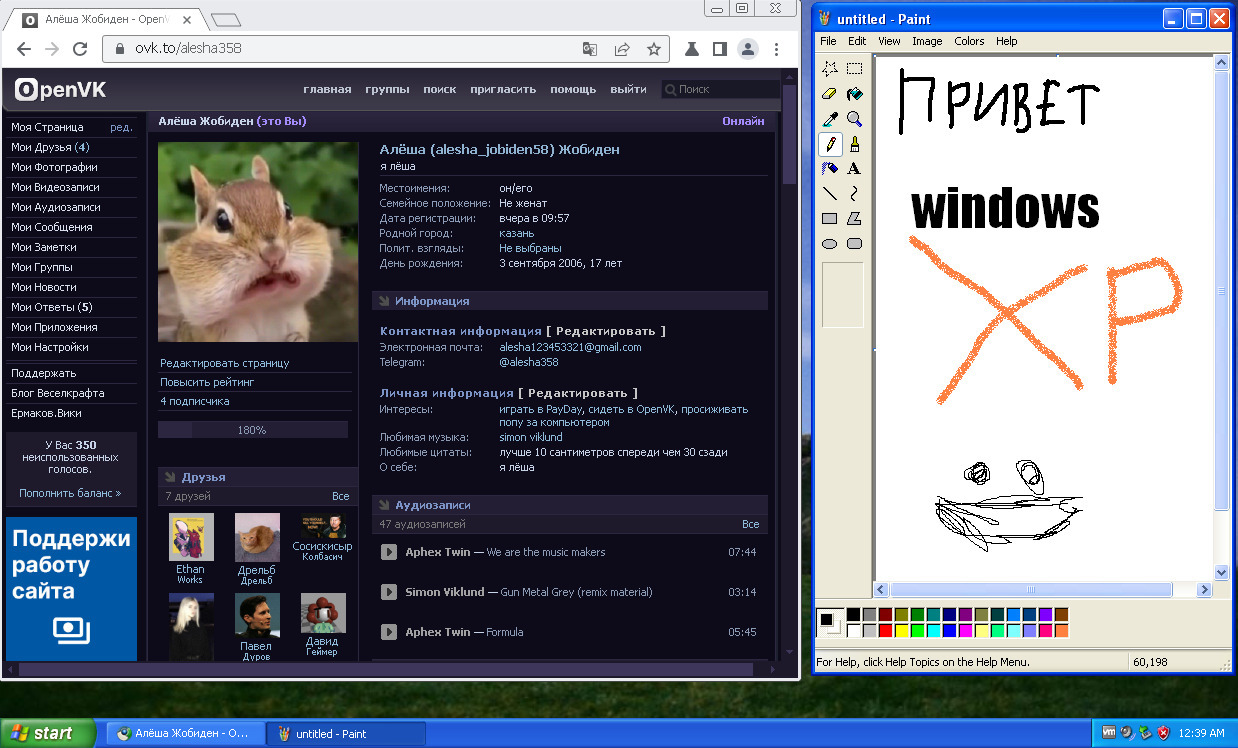Click the share page icon in address bar
1238x748 pixels.
click(x=622, y=48)
